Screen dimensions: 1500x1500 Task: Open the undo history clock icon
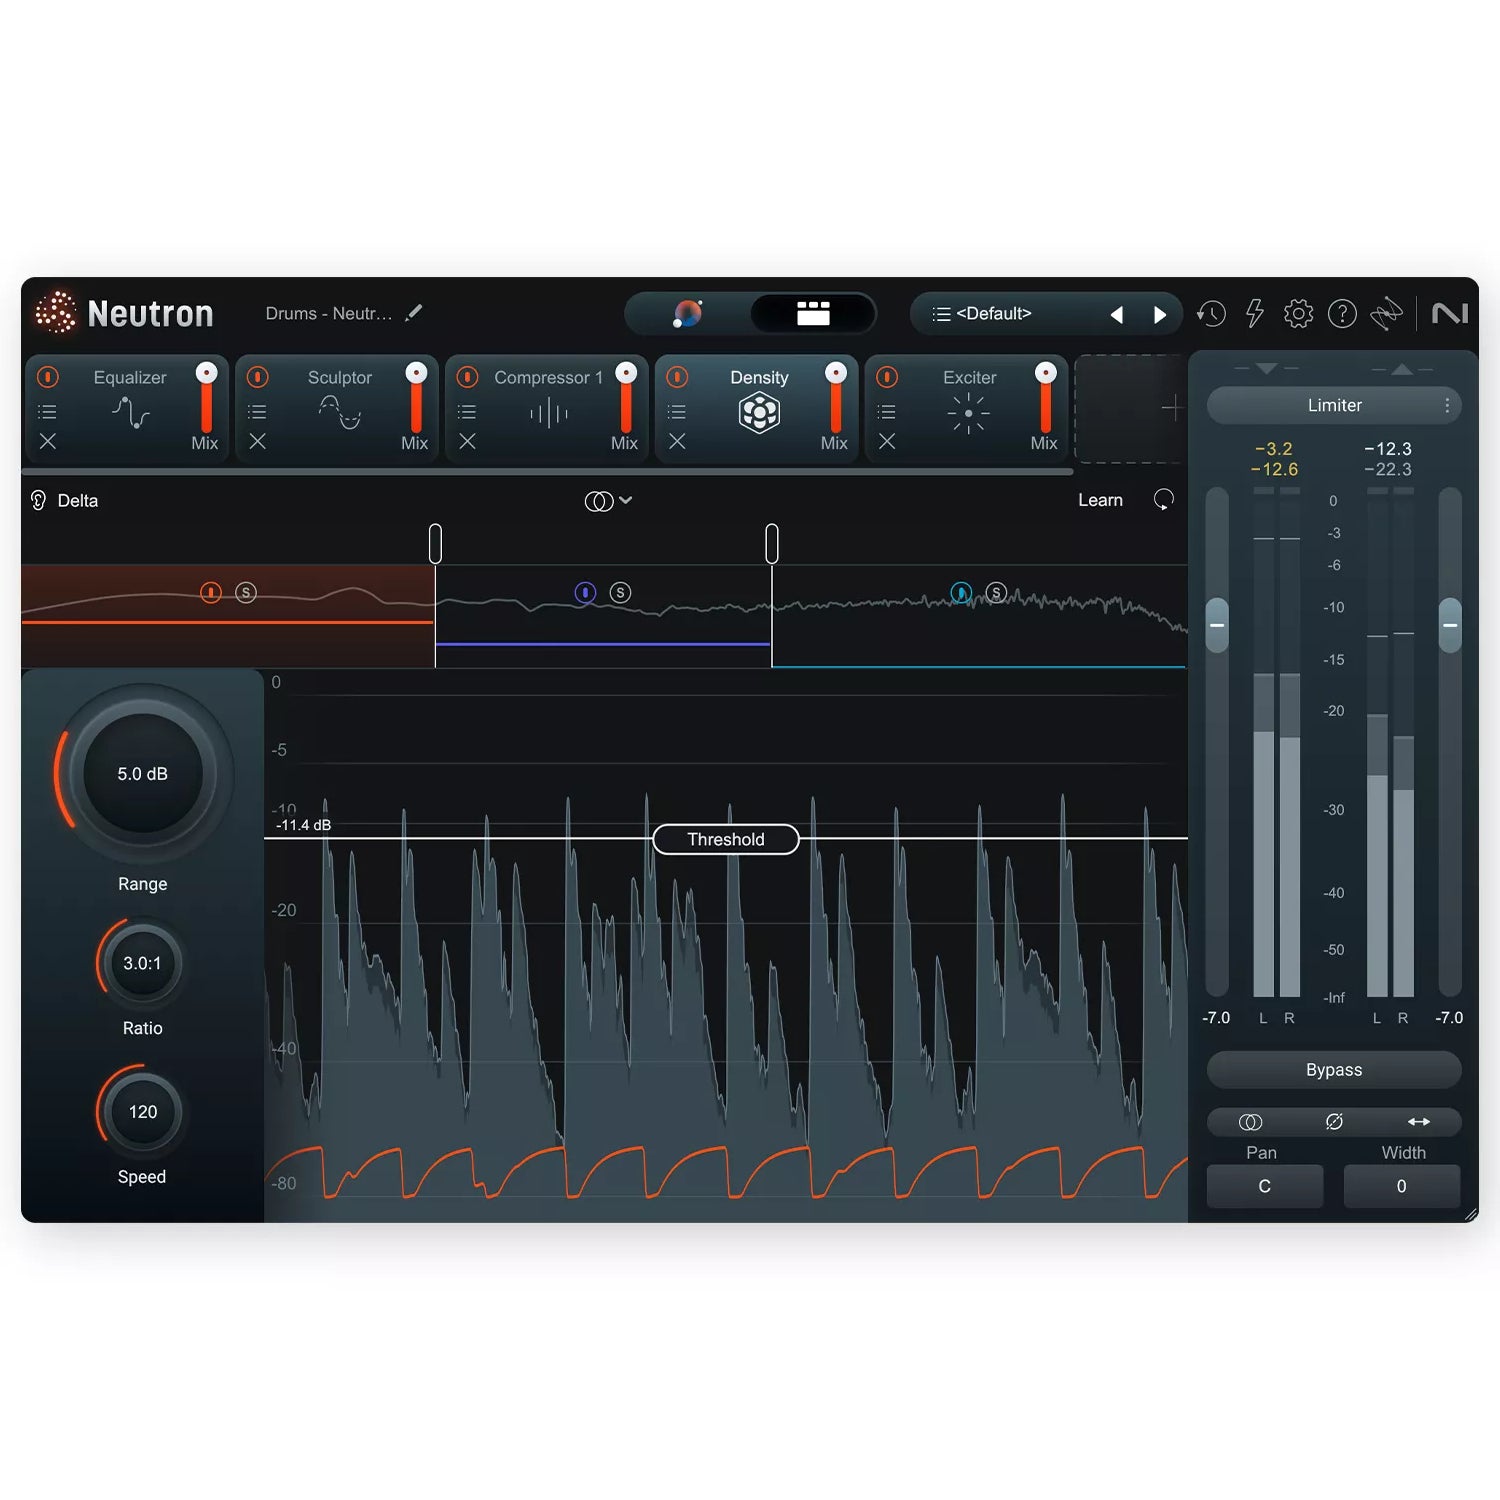coord(1211,314)
